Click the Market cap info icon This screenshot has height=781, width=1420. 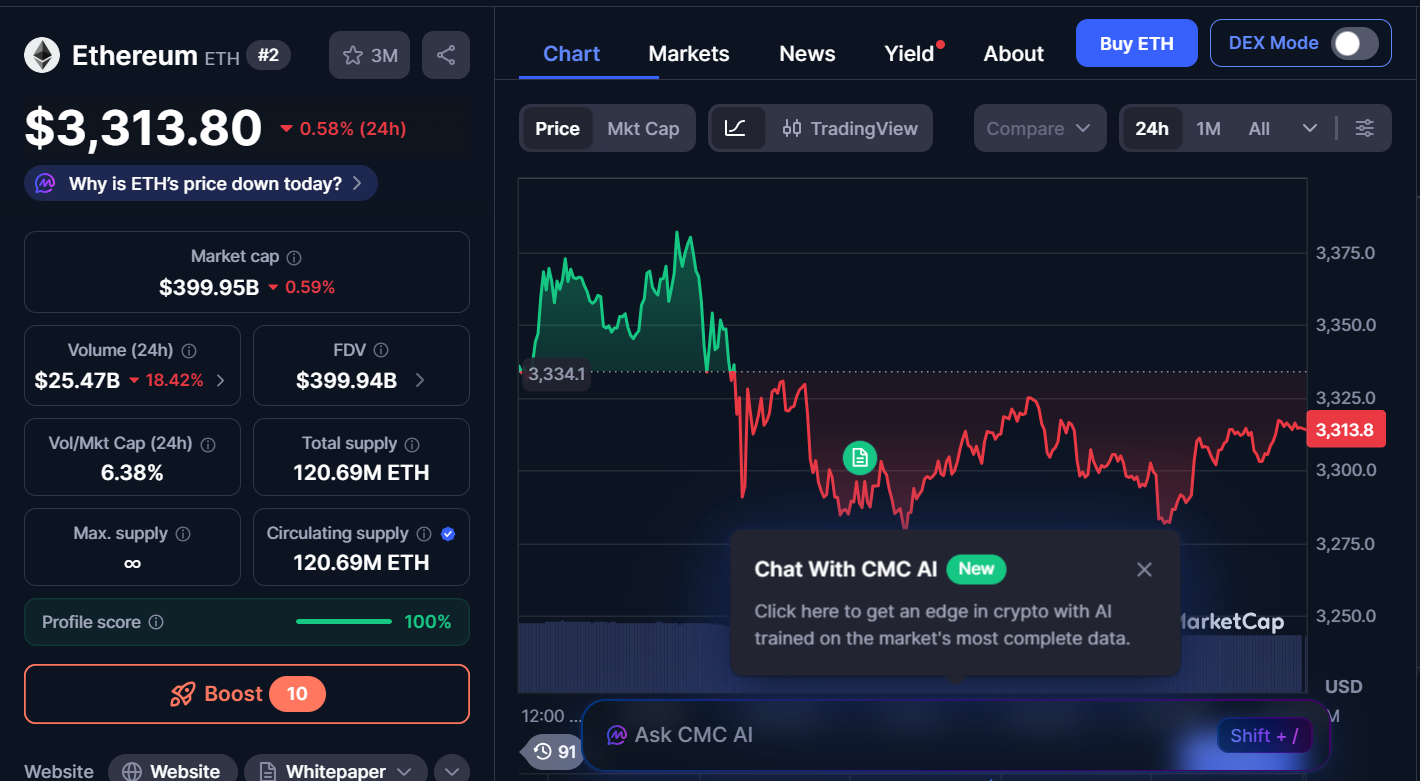294,257
